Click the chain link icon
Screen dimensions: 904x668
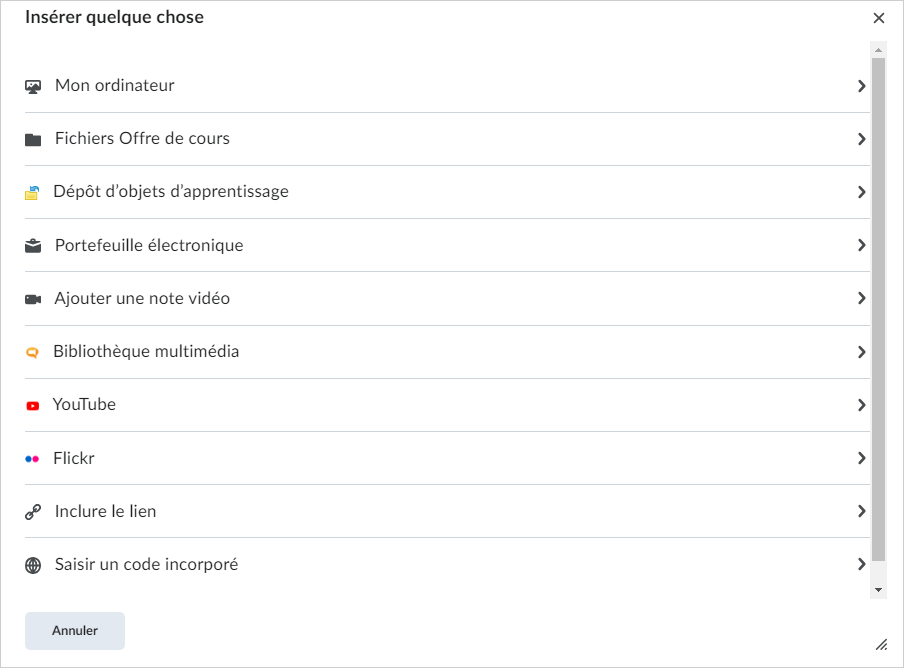tap(33, 512)
